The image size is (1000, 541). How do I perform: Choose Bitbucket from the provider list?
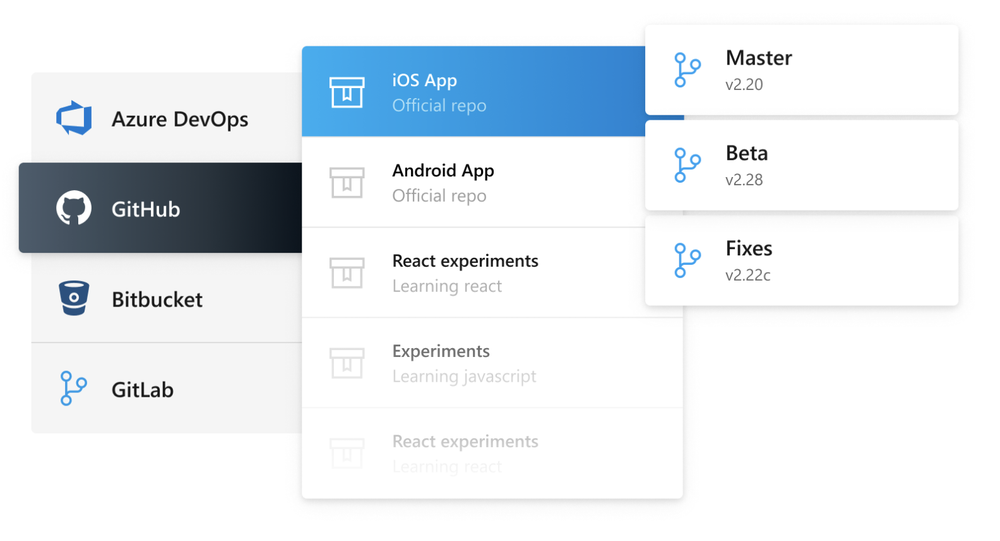tap(157, 299)
